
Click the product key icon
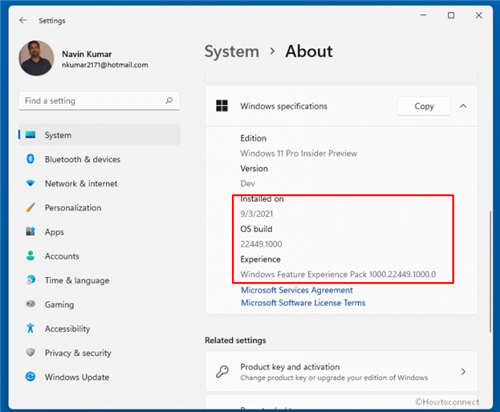(222, 371)
